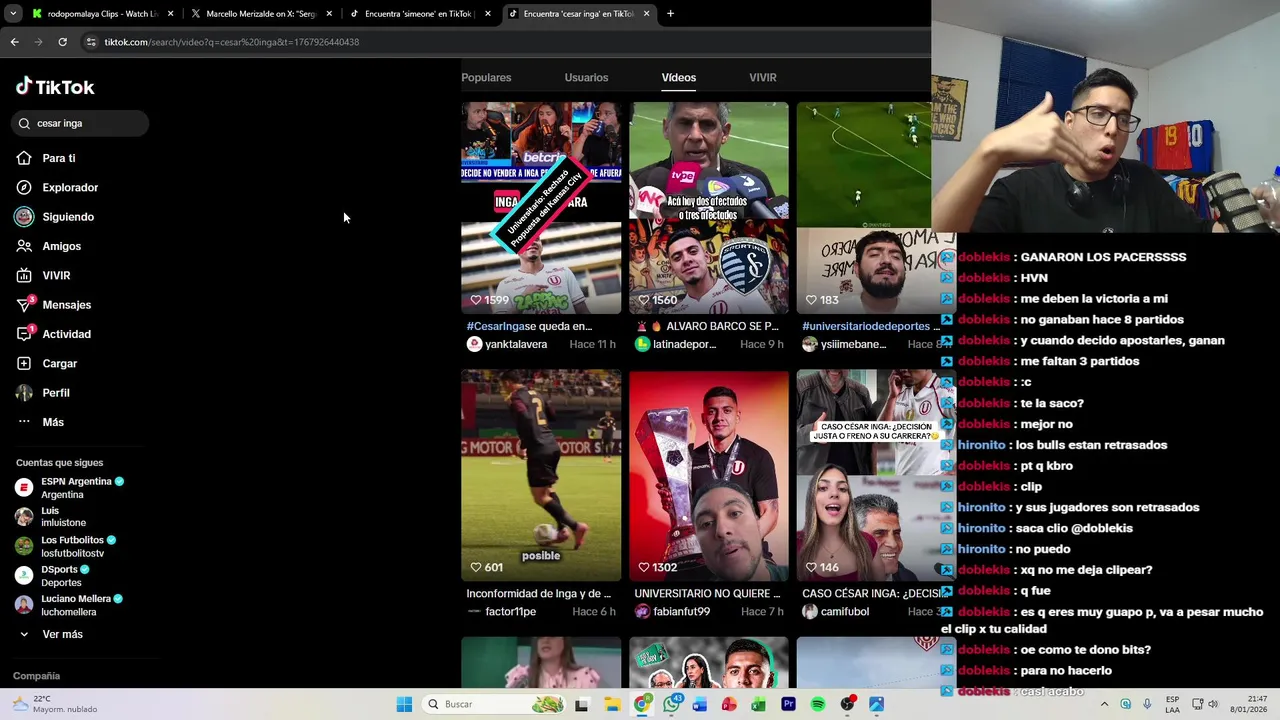The width and height of the screenshot is (1280, 720).
Task: Switch to the Populares tab
Action: pyautogui.click(x=486, y=77)
